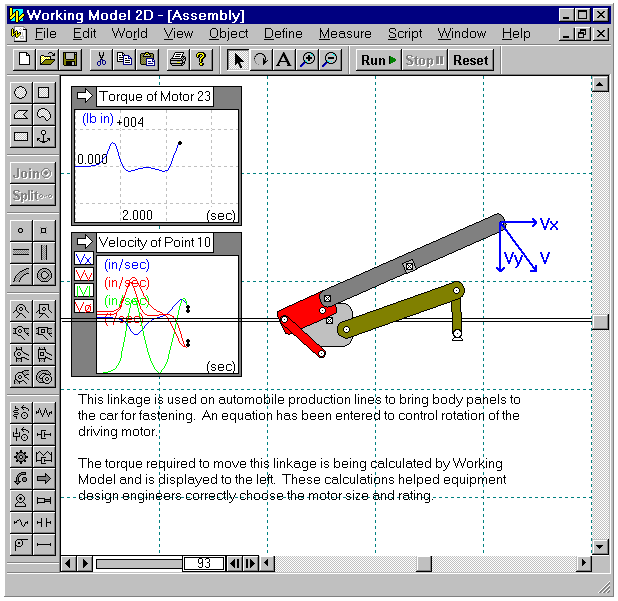618x601 pixels.
Task: Select the linear spring tool
Action: pos(44,413)
